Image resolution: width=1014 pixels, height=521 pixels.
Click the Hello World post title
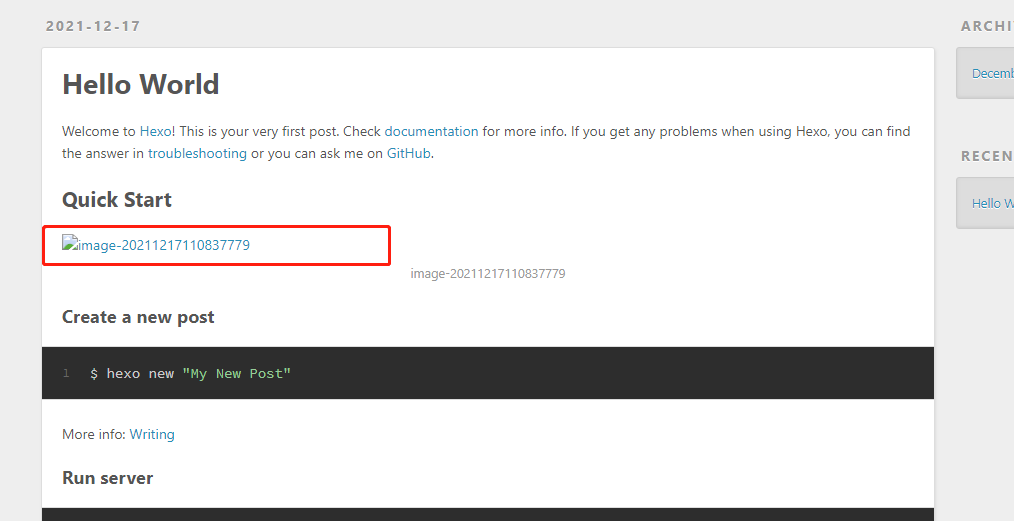click(x=140, y=85)
